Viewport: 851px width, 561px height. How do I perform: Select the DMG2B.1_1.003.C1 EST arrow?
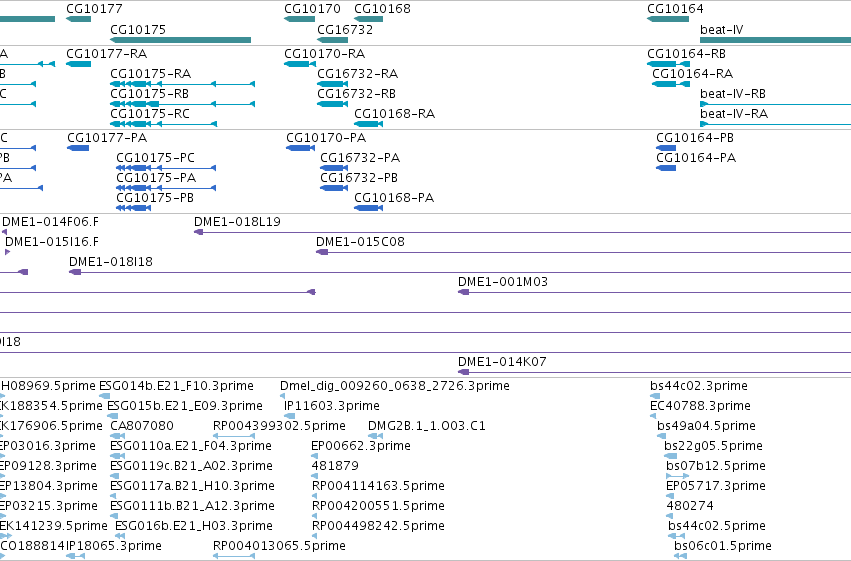click(x=375, y=436)
